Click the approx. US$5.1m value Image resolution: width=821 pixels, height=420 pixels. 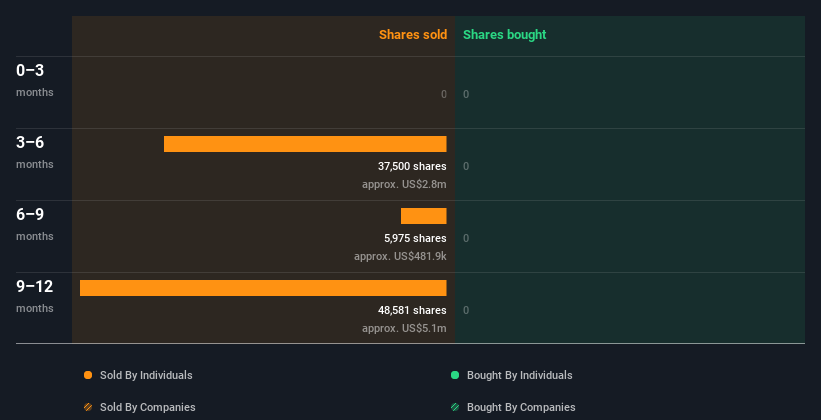pos(404,328)
